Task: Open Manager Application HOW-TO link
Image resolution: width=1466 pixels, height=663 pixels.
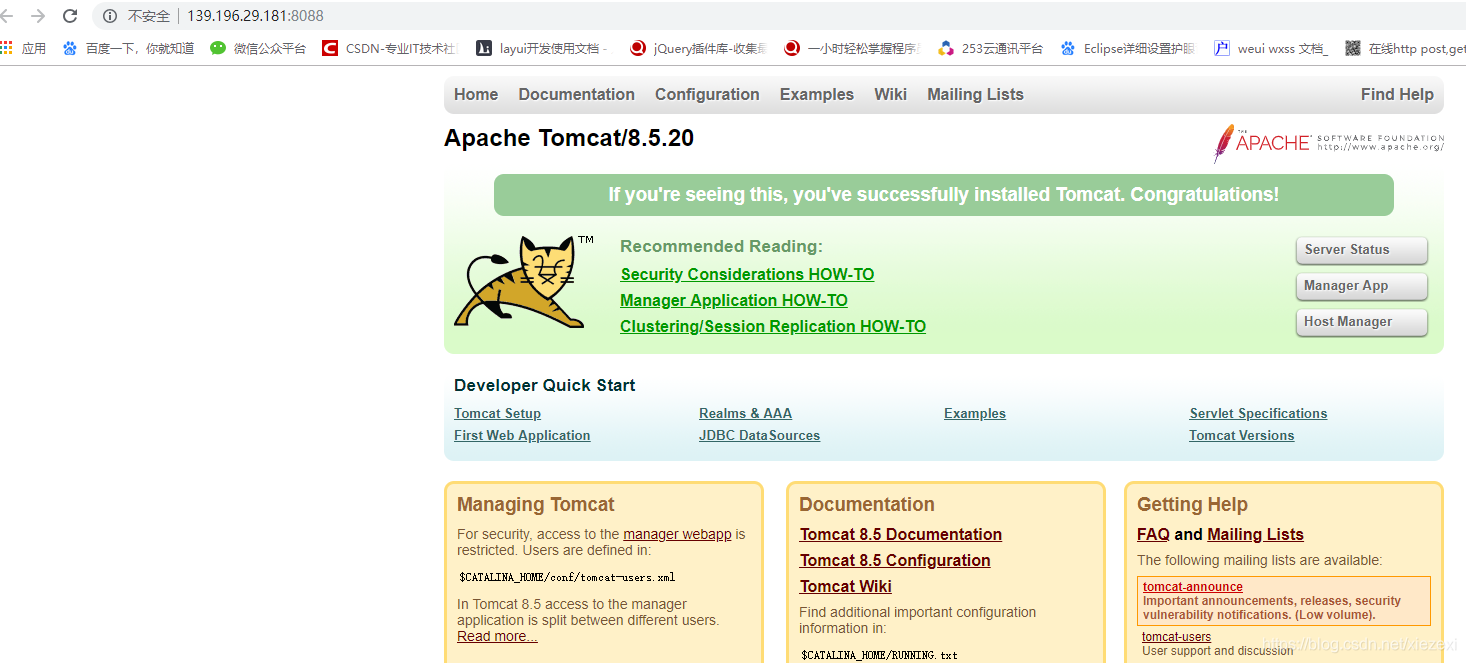Action: click(734, 300)
